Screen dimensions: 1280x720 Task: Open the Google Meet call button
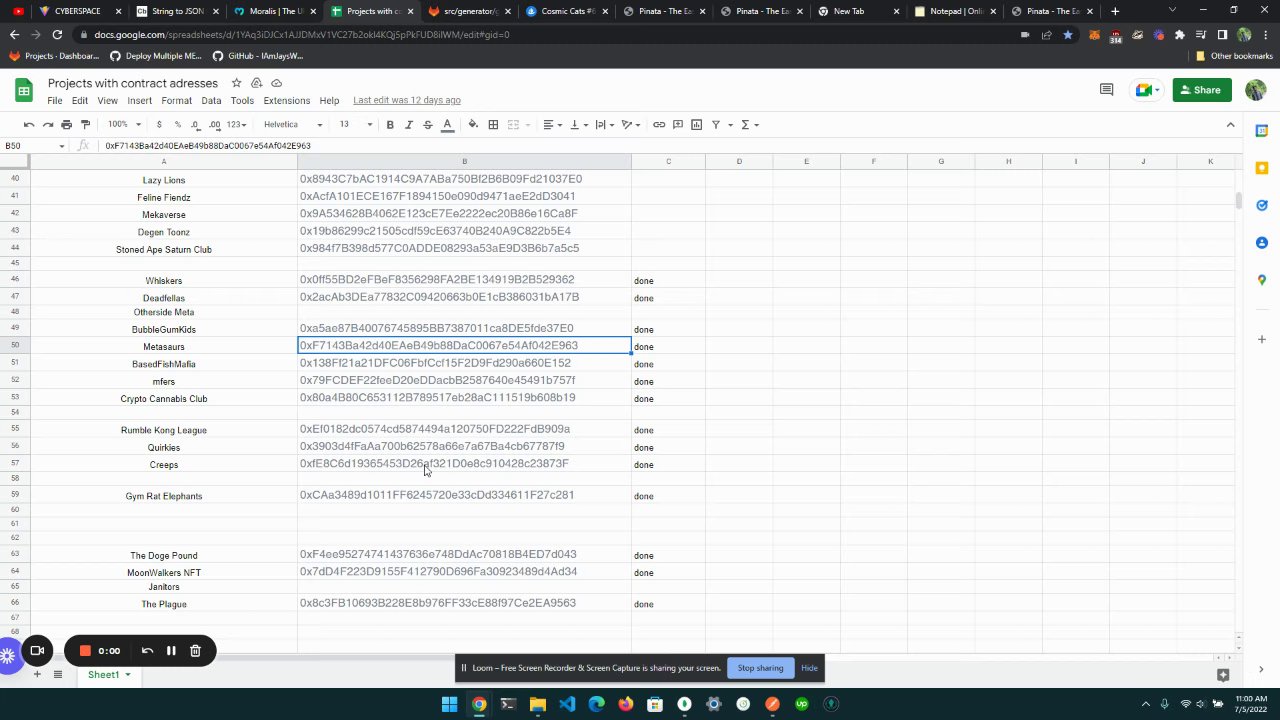[1147, 90]
